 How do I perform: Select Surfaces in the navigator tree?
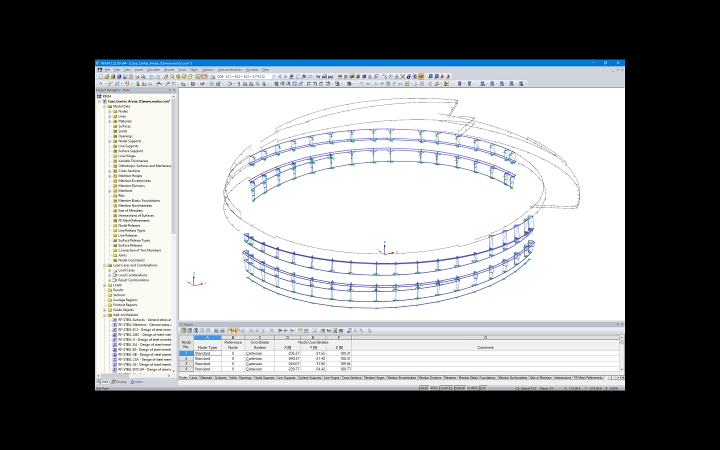pyautogui.click(x=124, y=126)
